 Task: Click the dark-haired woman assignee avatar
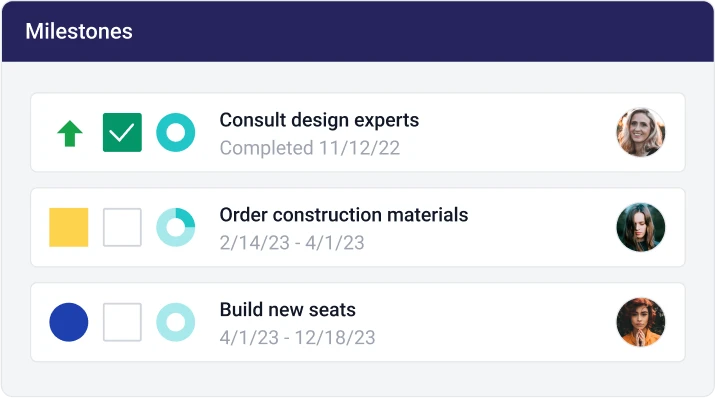[641, 227]
